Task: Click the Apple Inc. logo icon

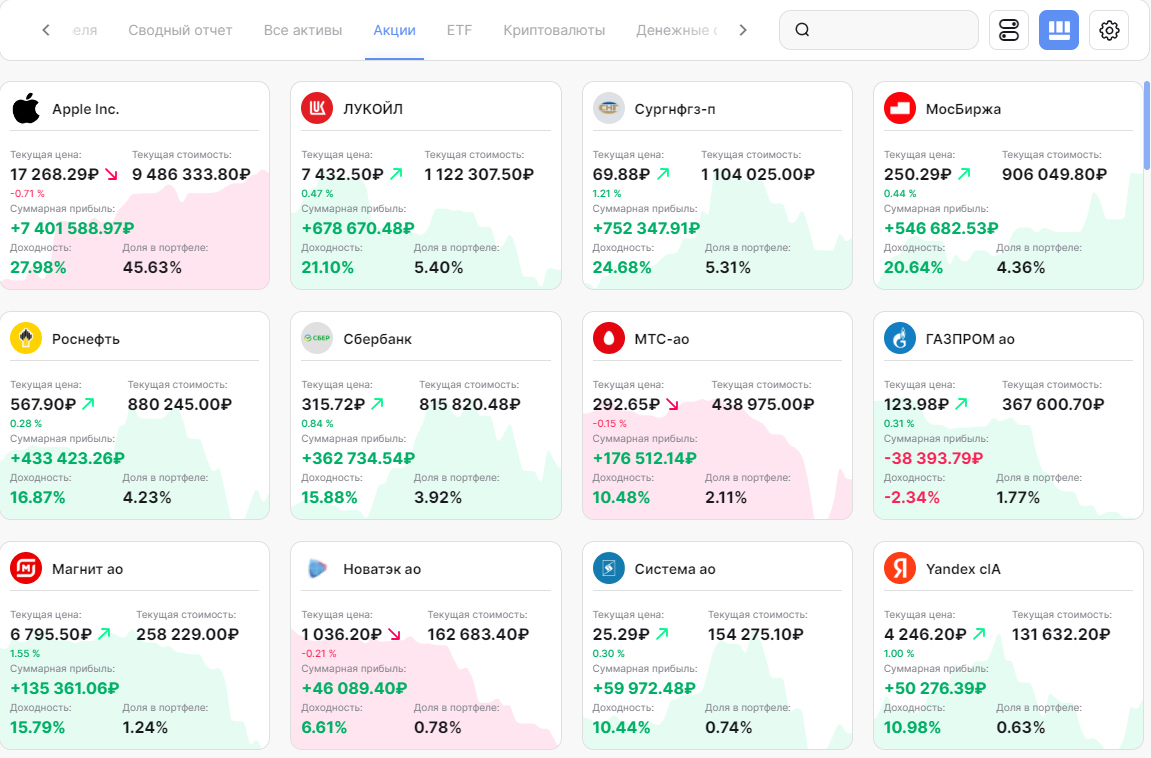Action: 26,109
